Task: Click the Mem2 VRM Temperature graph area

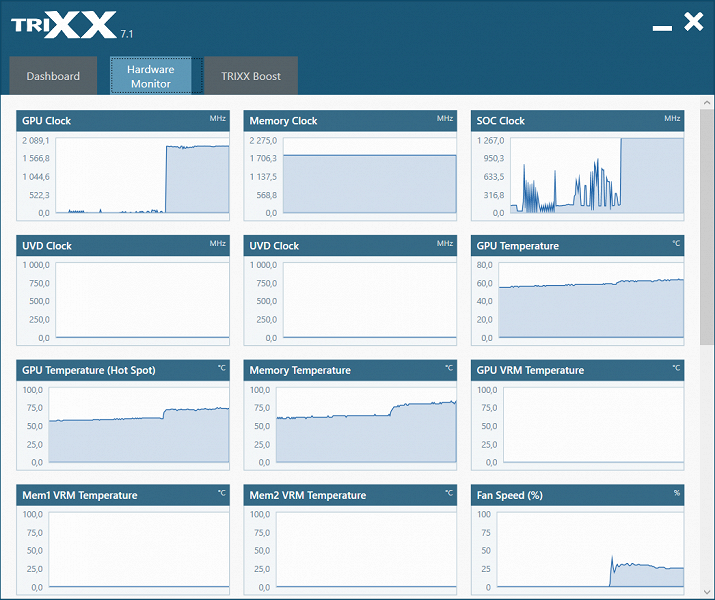Action: point(366,549)
